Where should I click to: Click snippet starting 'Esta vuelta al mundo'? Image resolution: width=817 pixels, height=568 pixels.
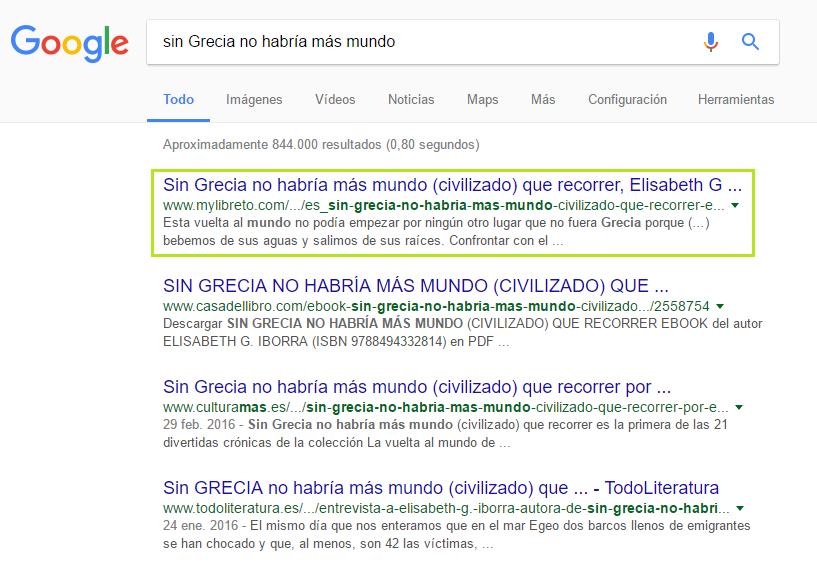(436, 232)
